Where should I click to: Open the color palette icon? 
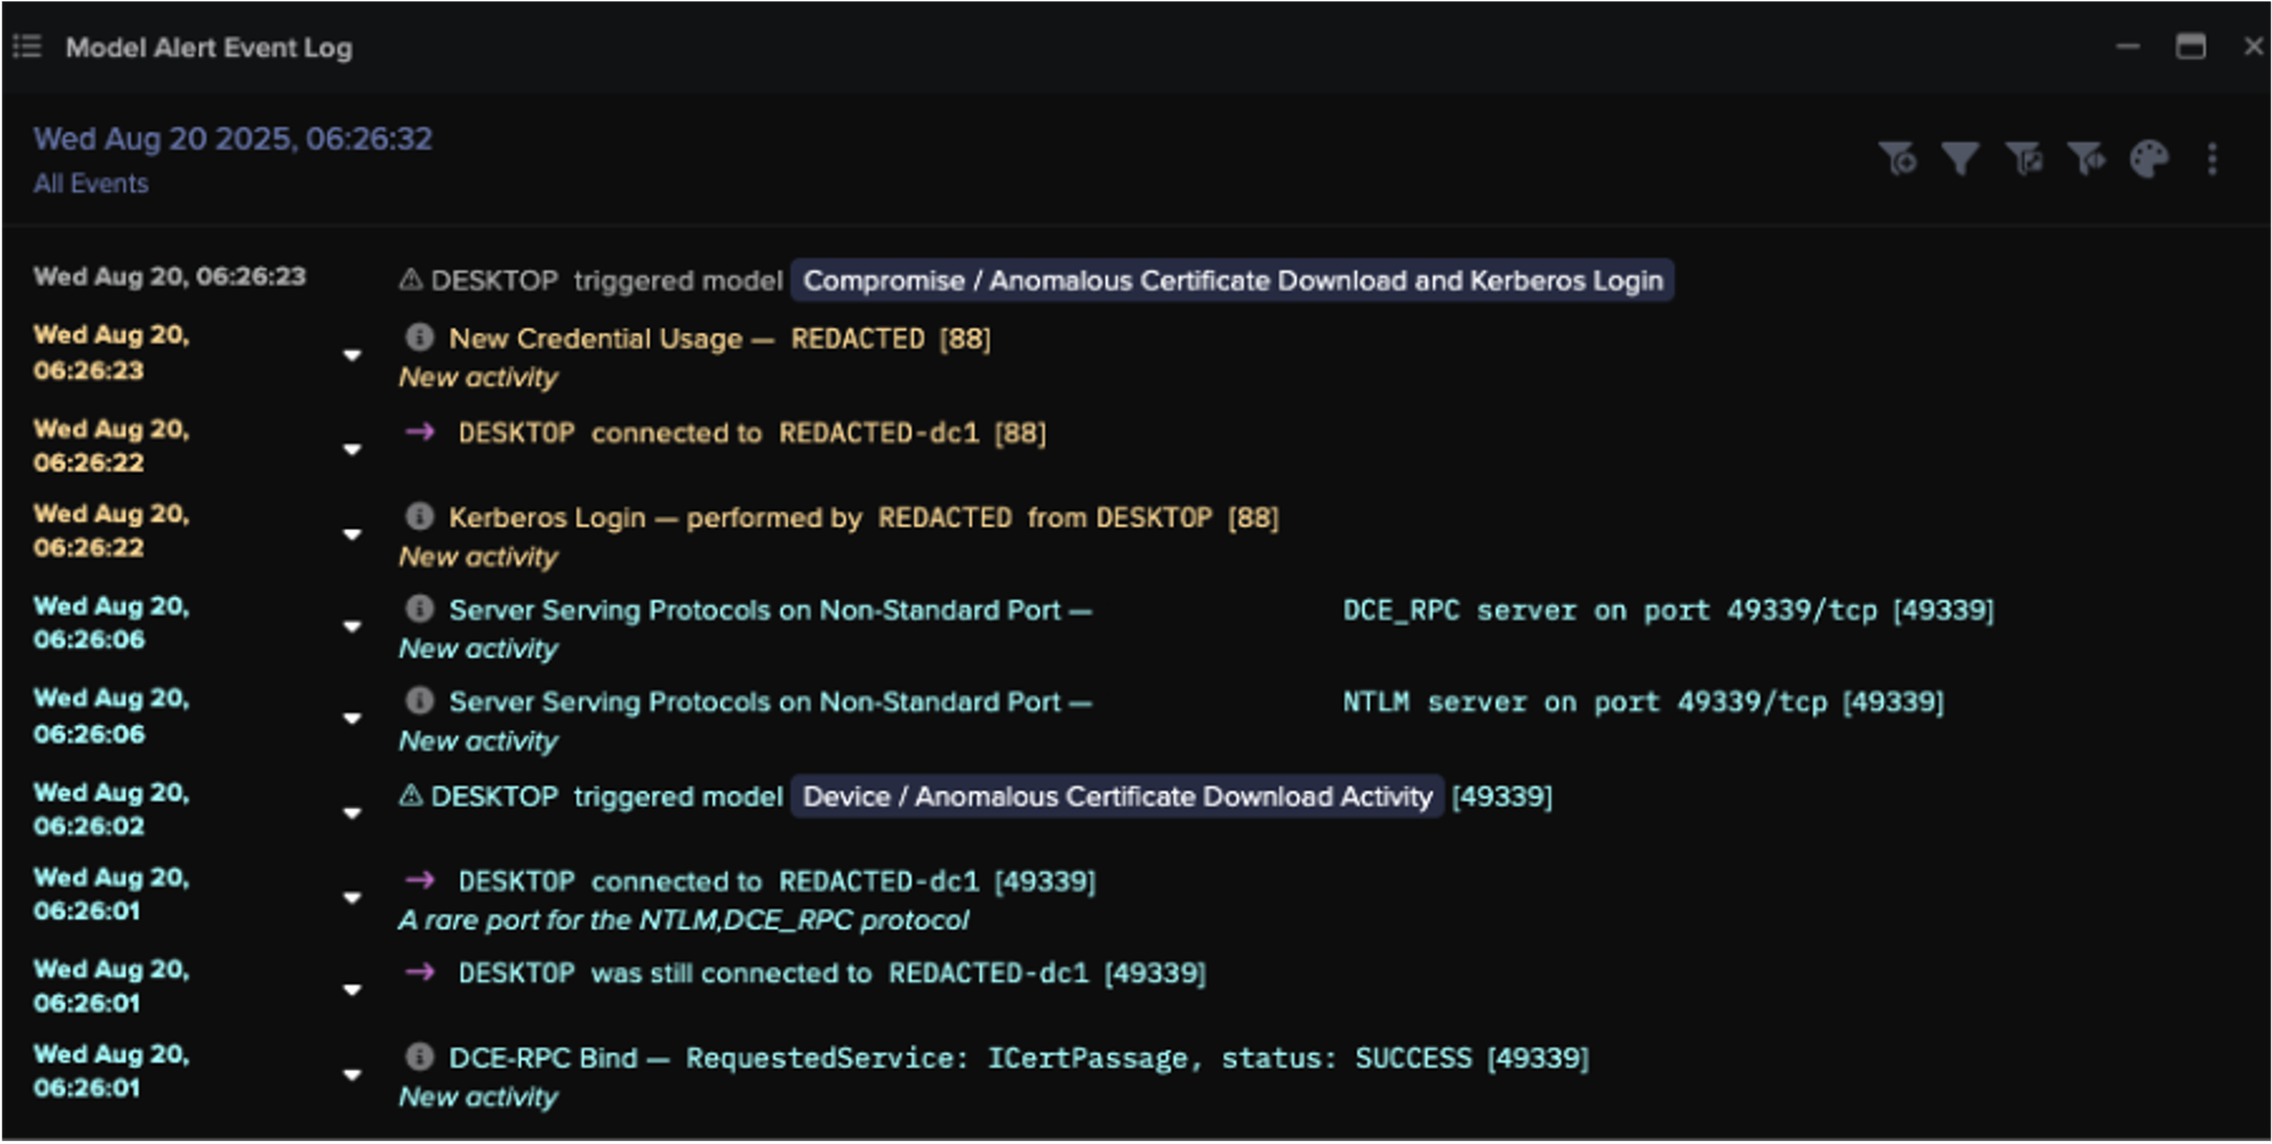click(2149, 159)
